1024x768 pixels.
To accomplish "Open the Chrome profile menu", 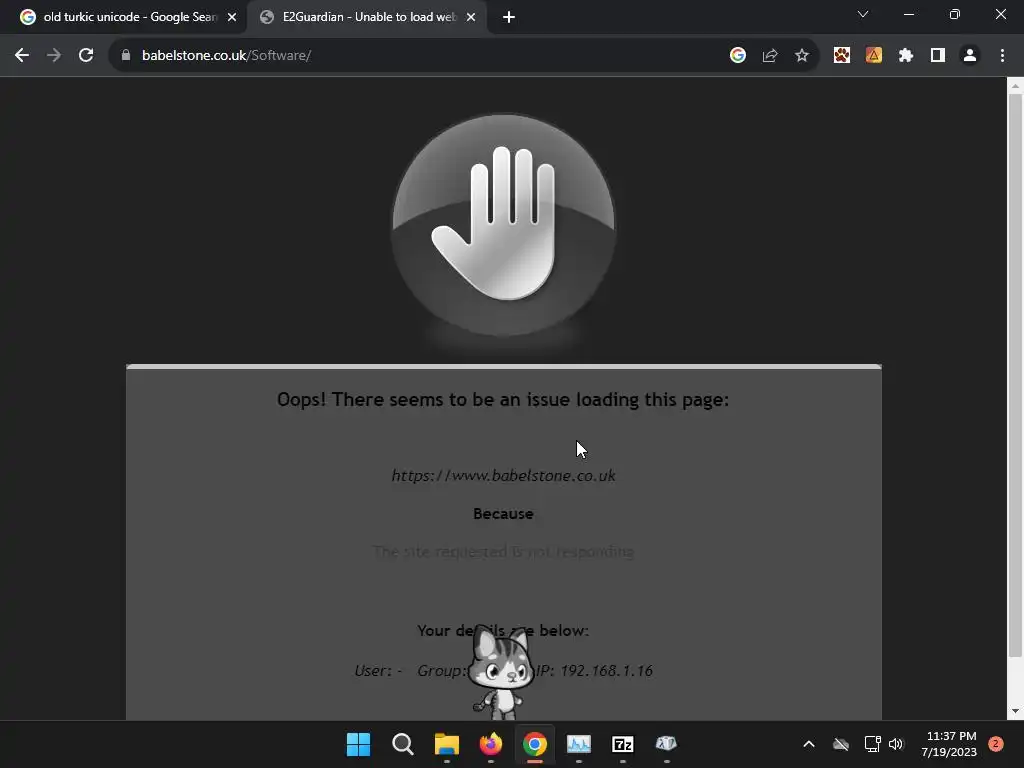I will click(x=970, y=56).
